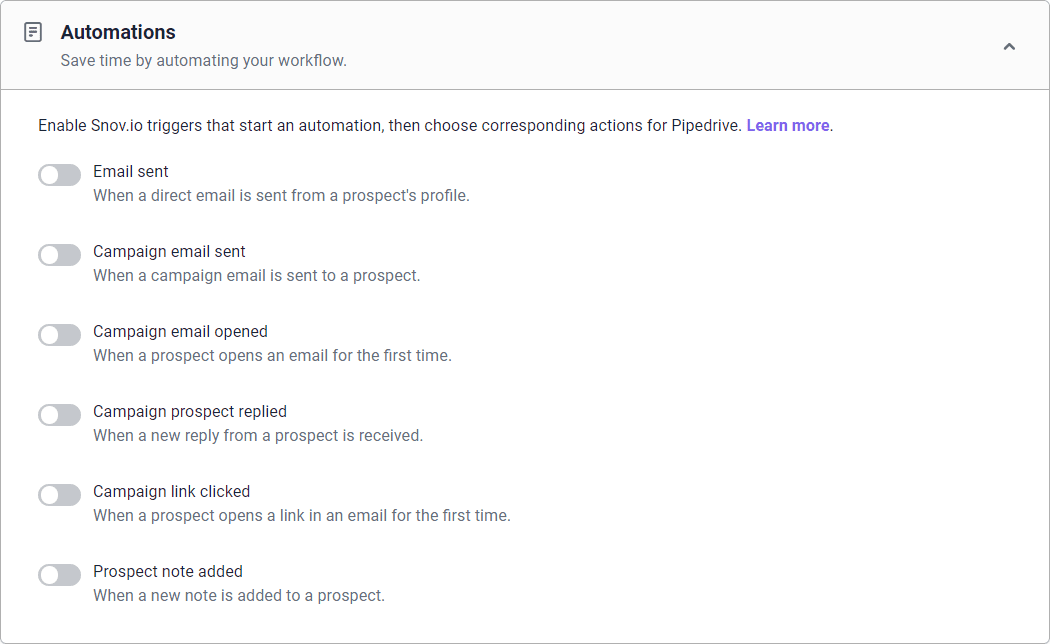Toggle the Campaign email opened switch
Screen dimensions: 1050x644
tap(59, 336)
